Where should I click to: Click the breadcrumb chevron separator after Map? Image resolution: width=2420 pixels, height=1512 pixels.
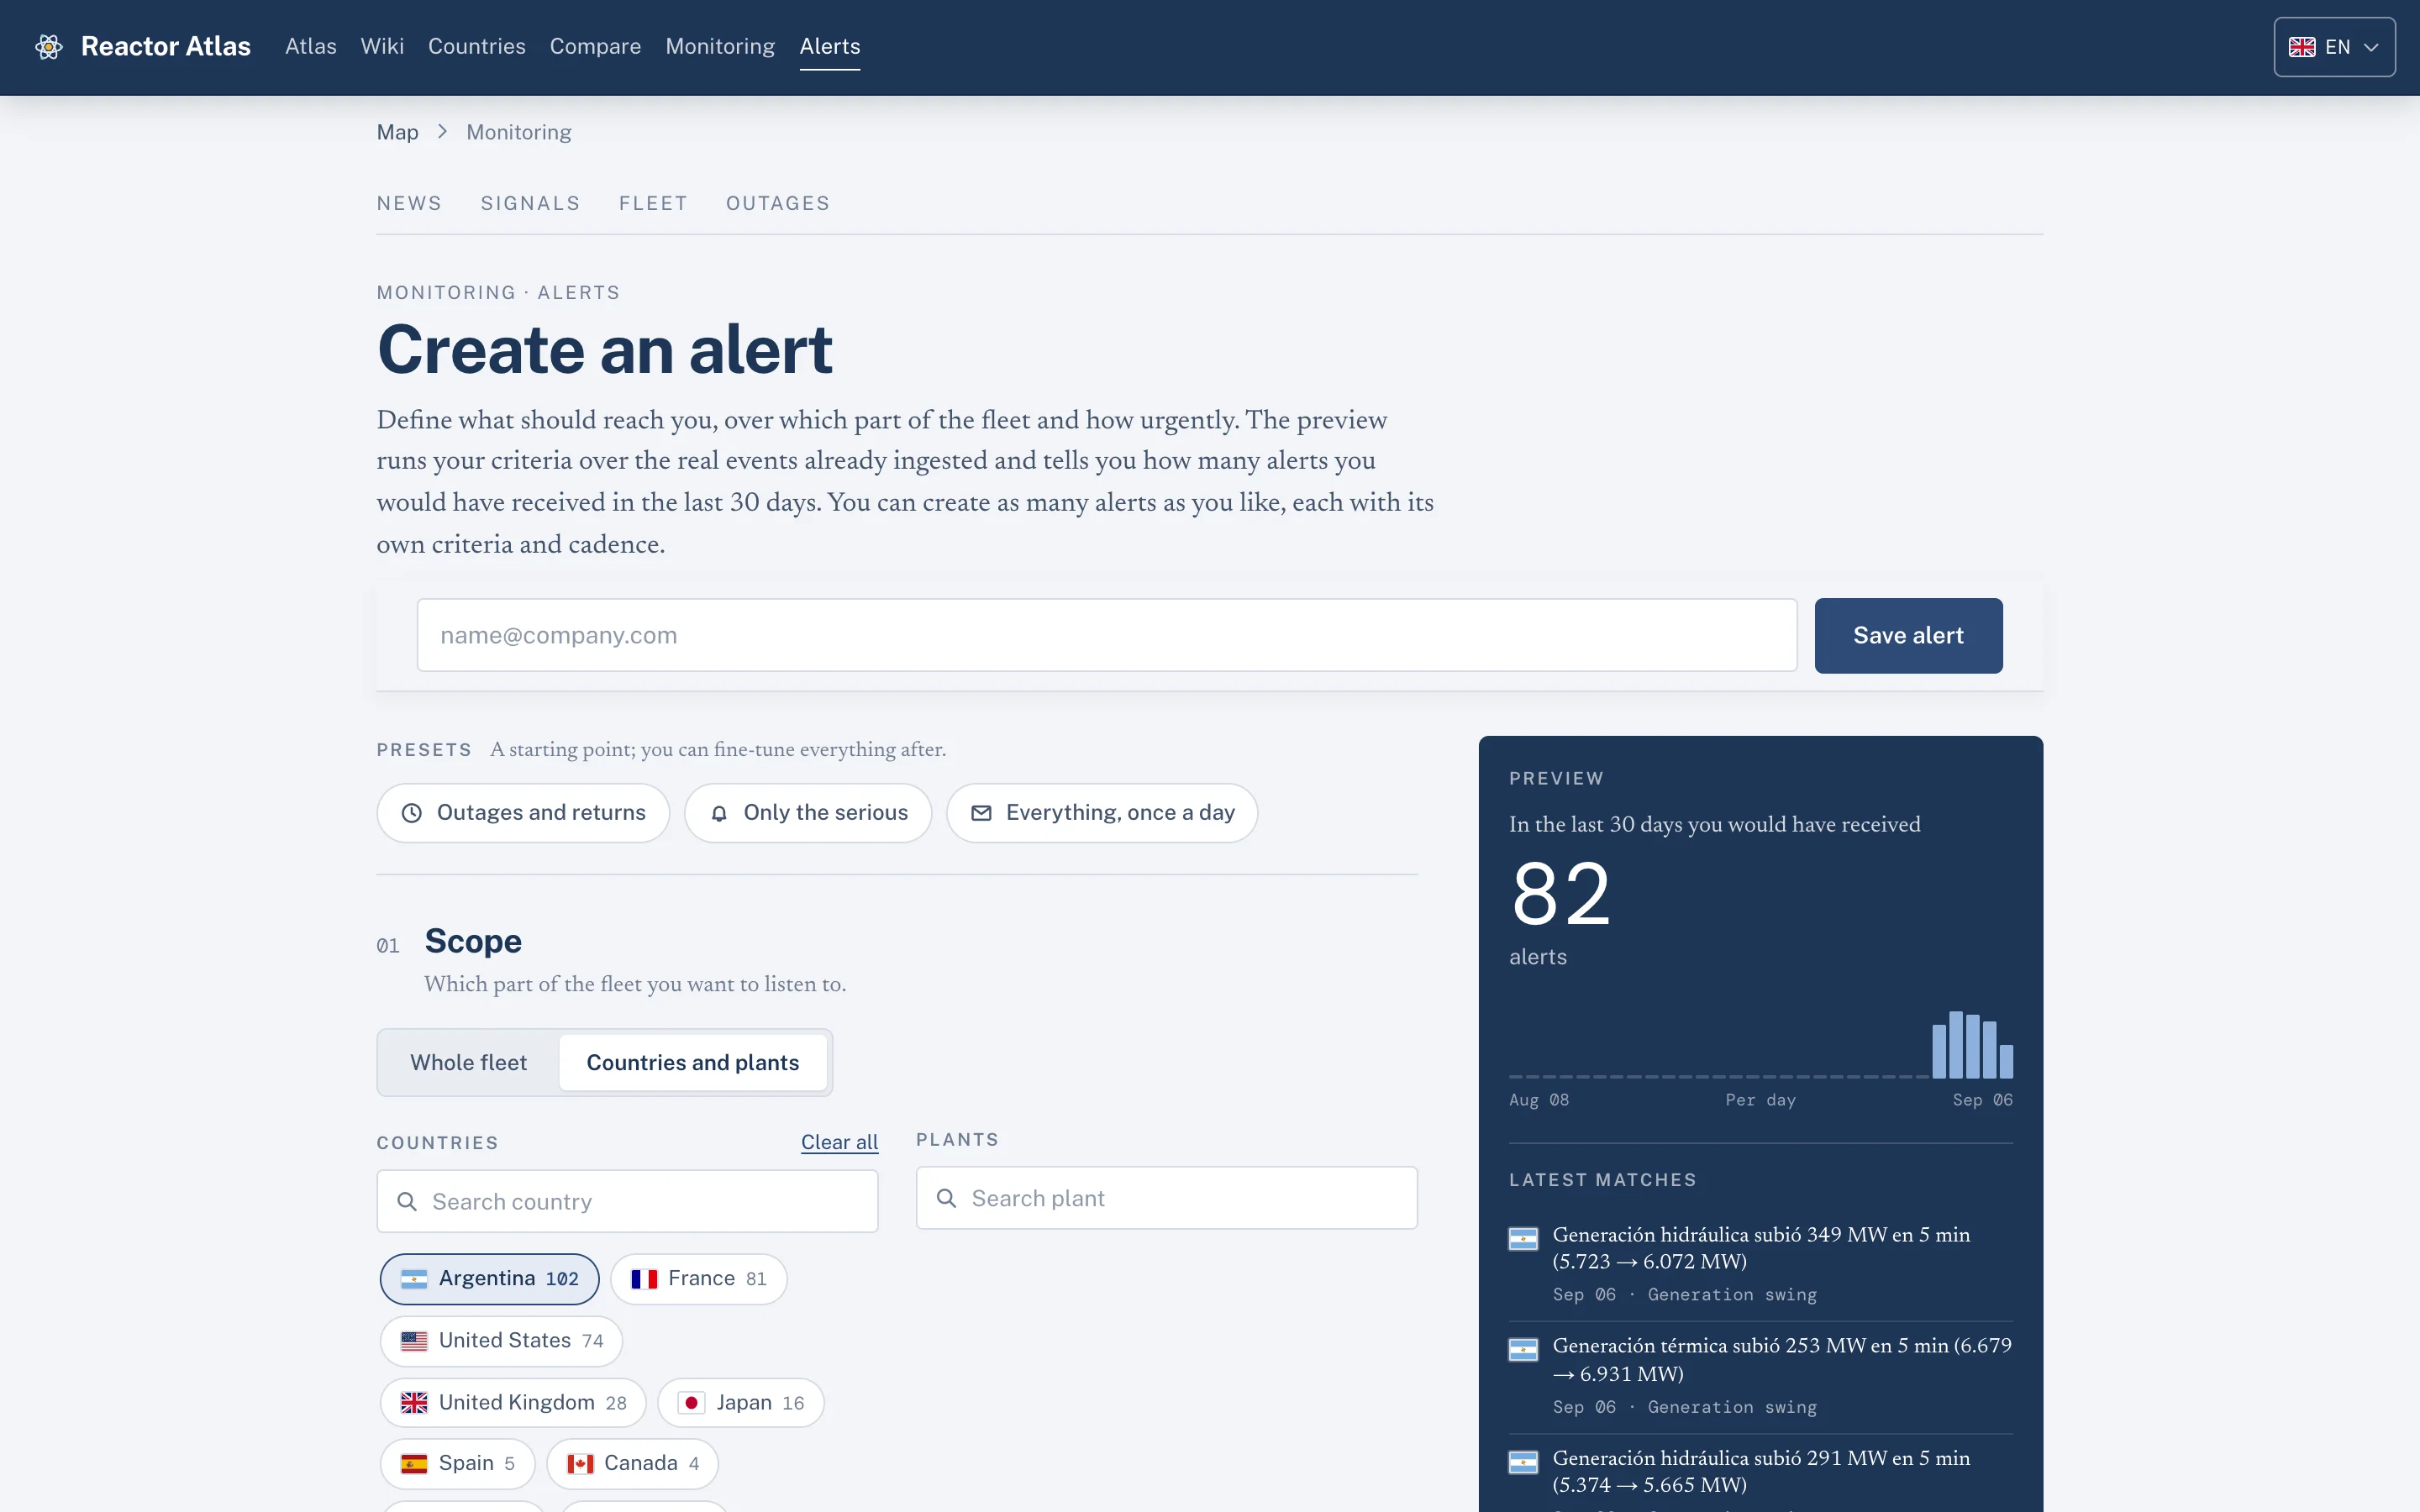[x=442, y=132]
